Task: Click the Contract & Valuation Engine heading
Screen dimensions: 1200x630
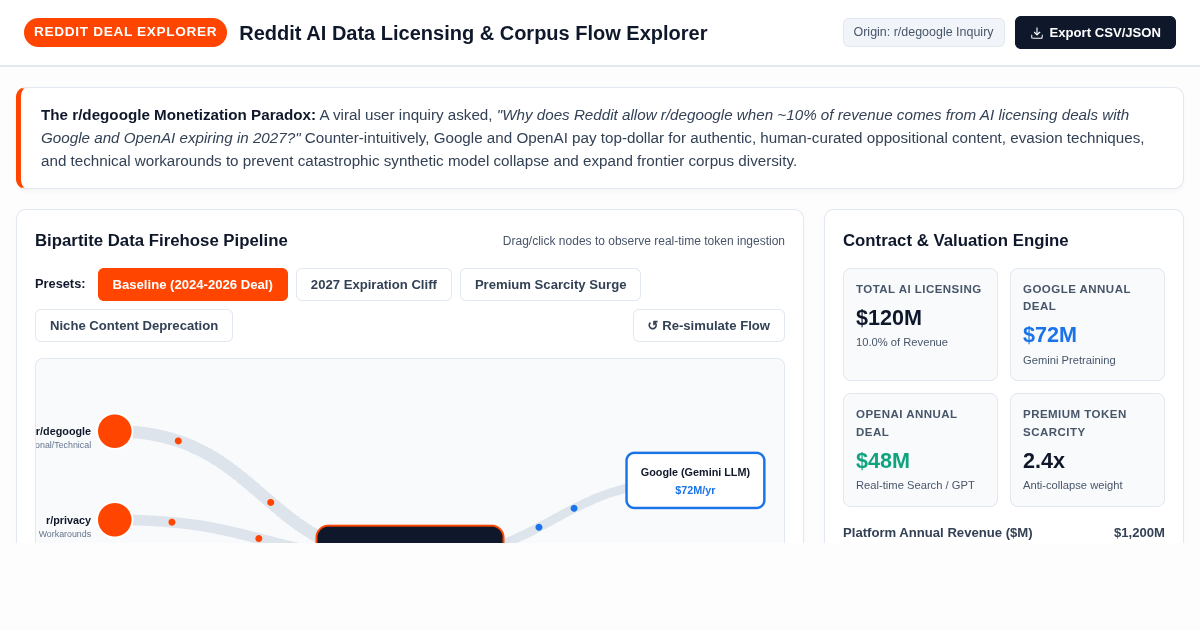Action: [956, 240]
